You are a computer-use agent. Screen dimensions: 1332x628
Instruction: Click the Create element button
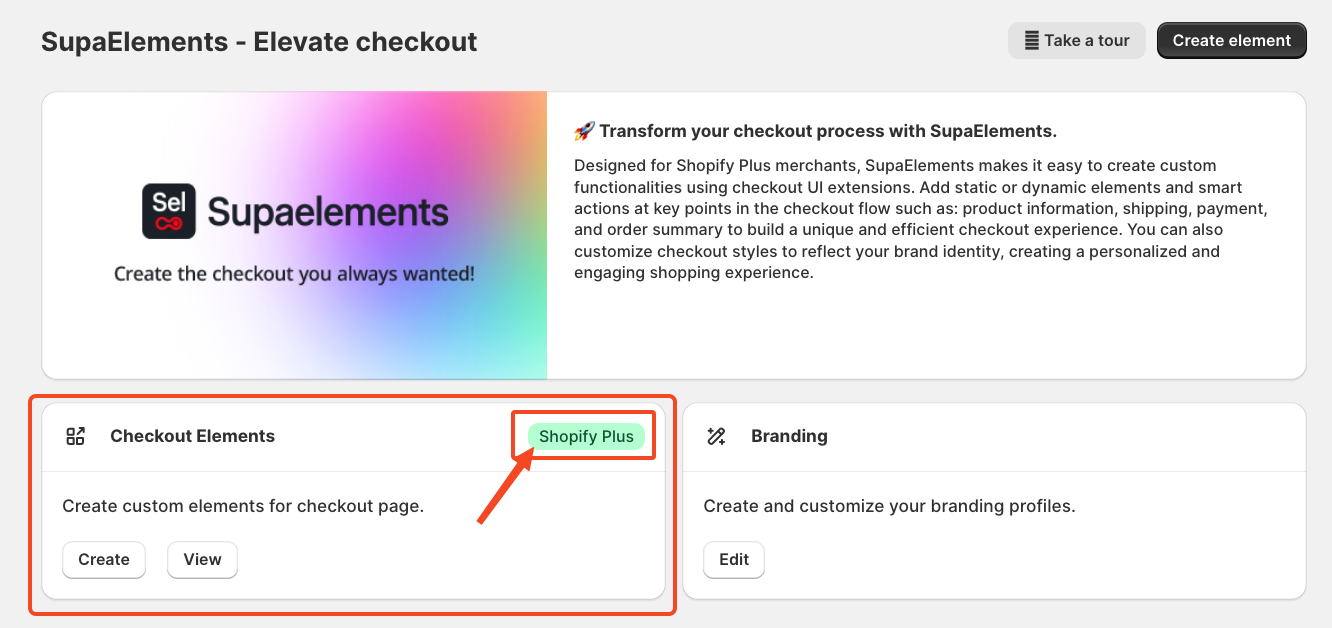(x=1232, y=41)
